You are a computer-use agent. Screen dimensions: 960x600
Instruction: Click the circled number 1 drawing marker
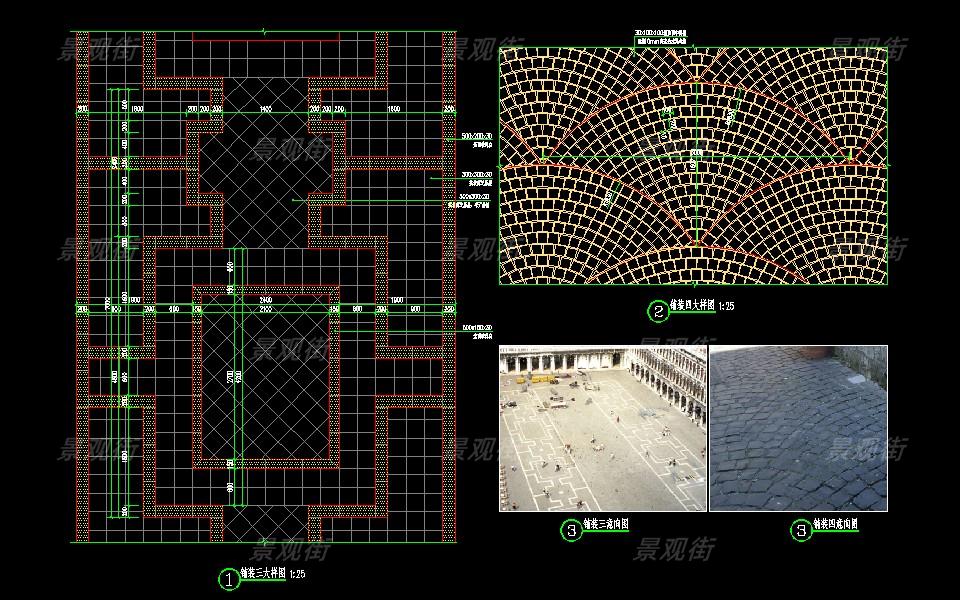pyautogui.click(x=229, y=578)
